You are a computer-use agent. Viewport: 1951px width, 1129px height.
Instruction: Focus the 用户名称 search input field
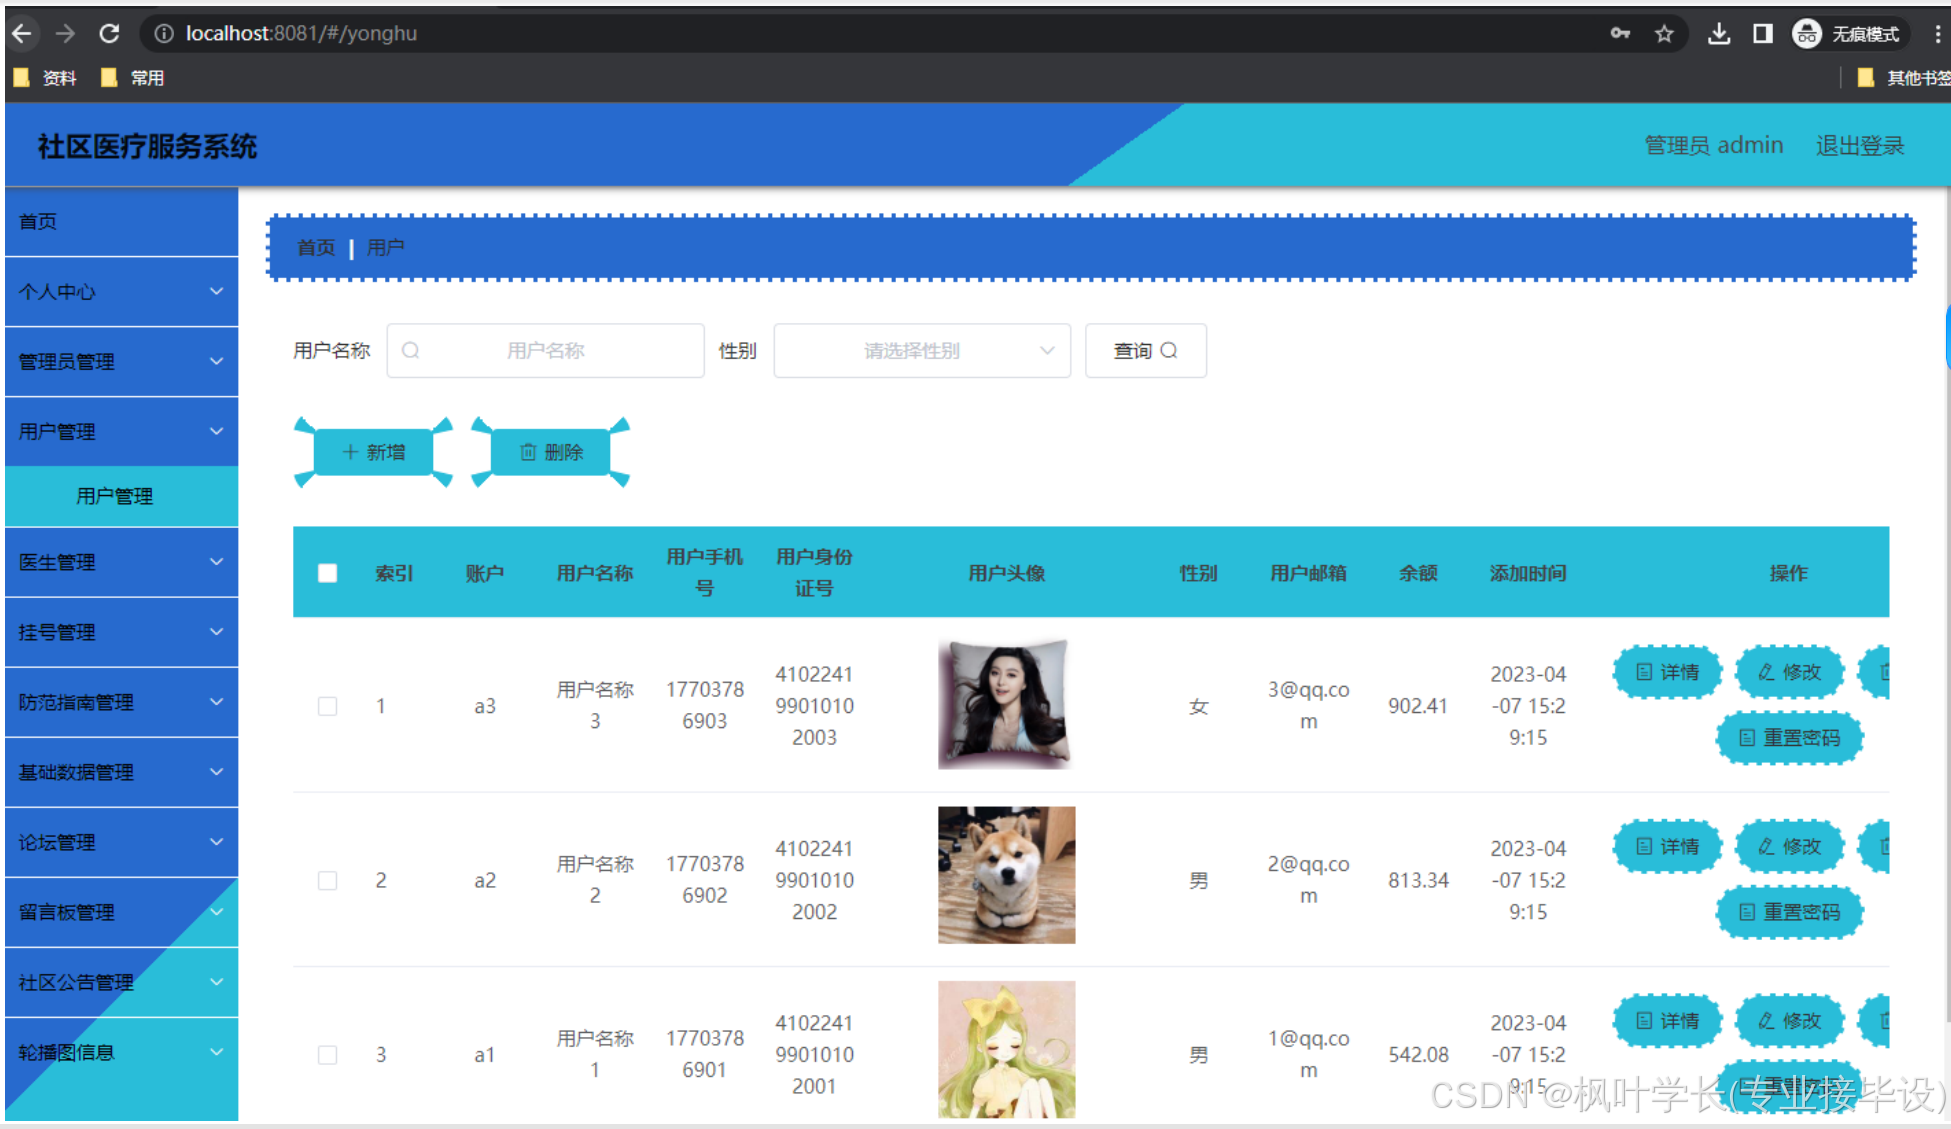[x=546, y=350]
